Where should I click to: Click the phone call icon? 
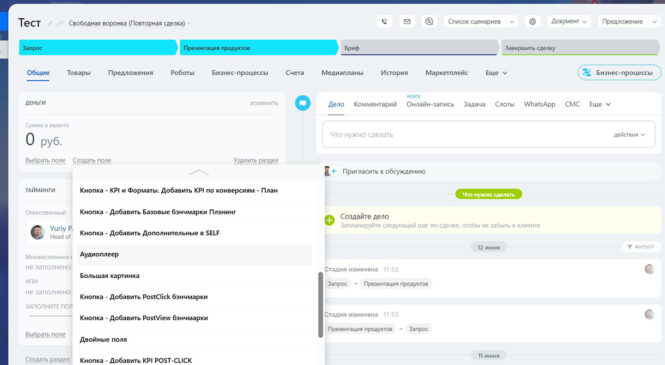coord(384,22)
